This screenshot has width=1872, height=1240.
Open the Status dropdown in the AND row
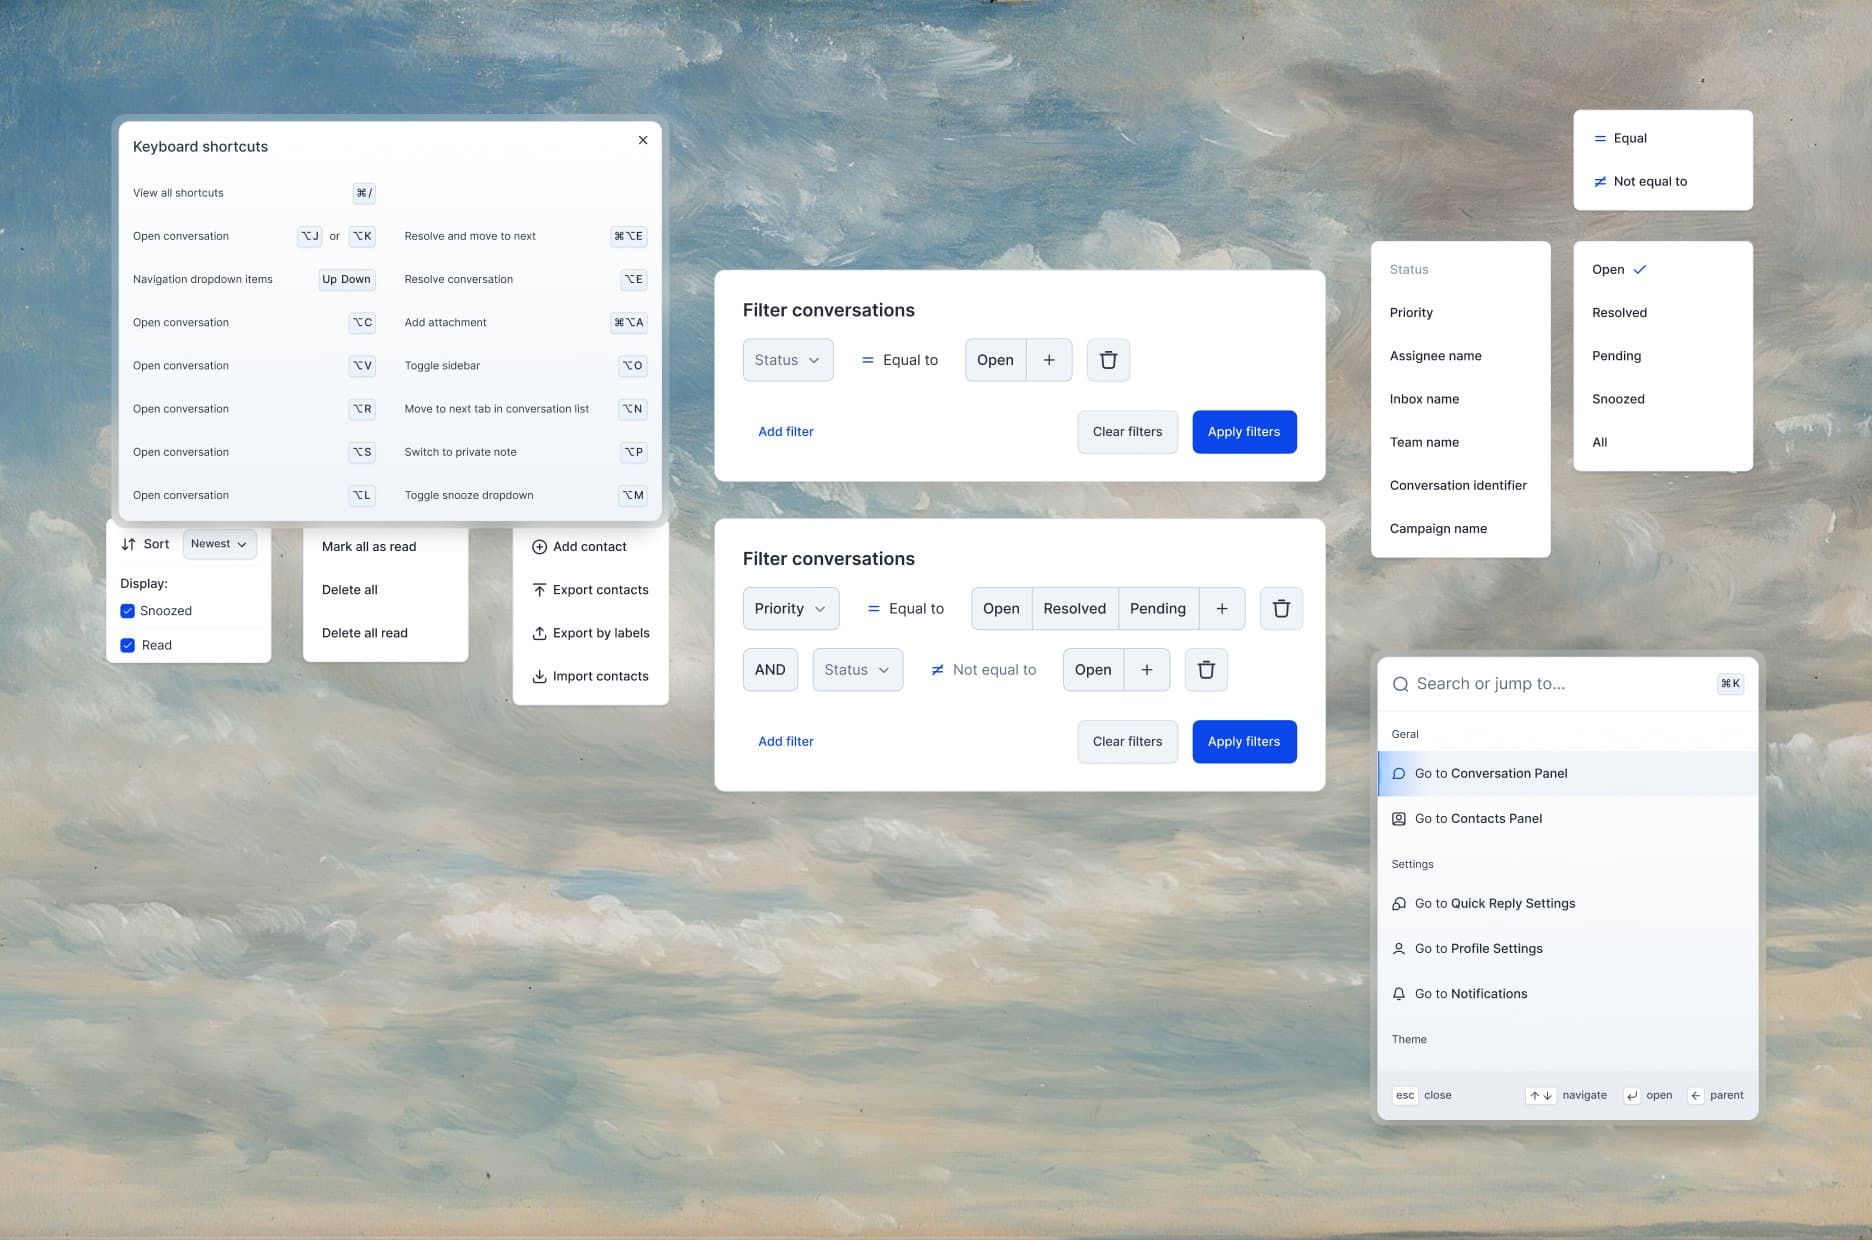point(858,670)
